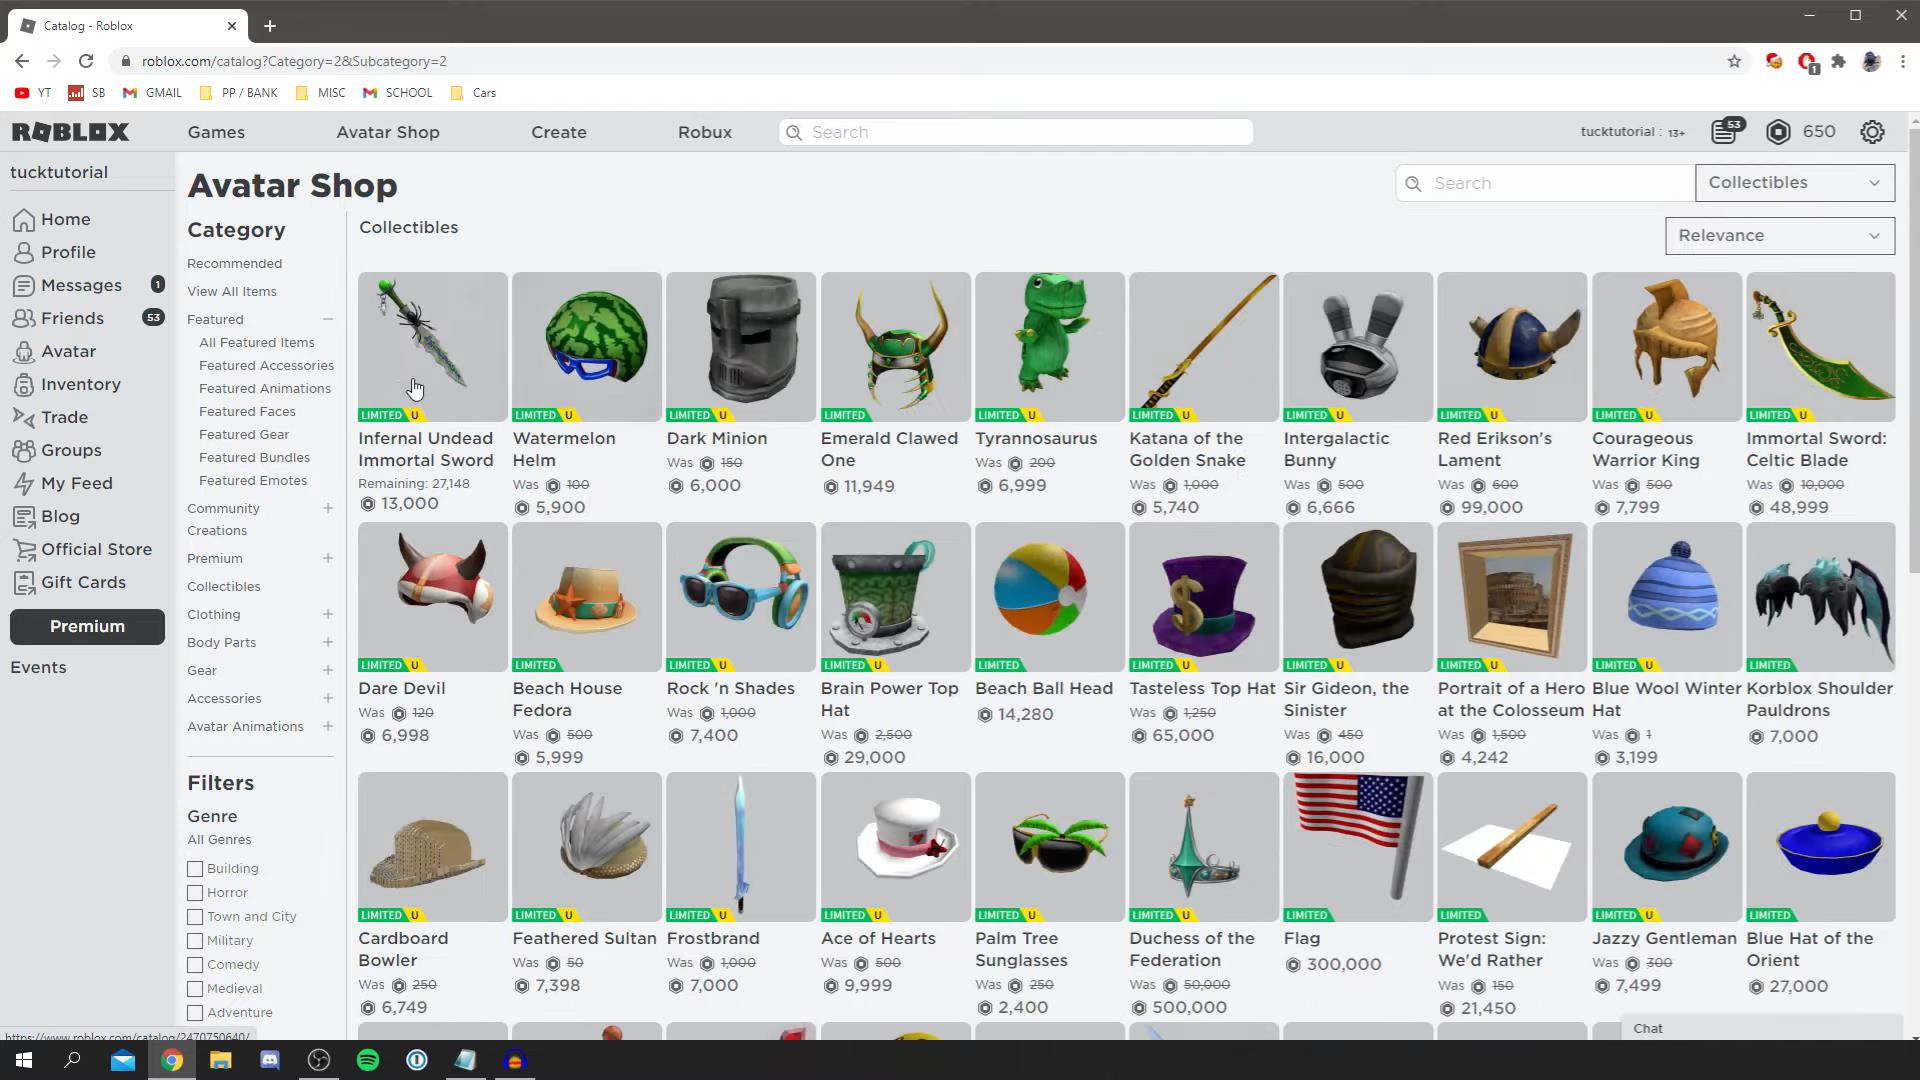This screenshot has width=1920, height=1080.
Task: Expand the Gear category
Action: point(327,671)
